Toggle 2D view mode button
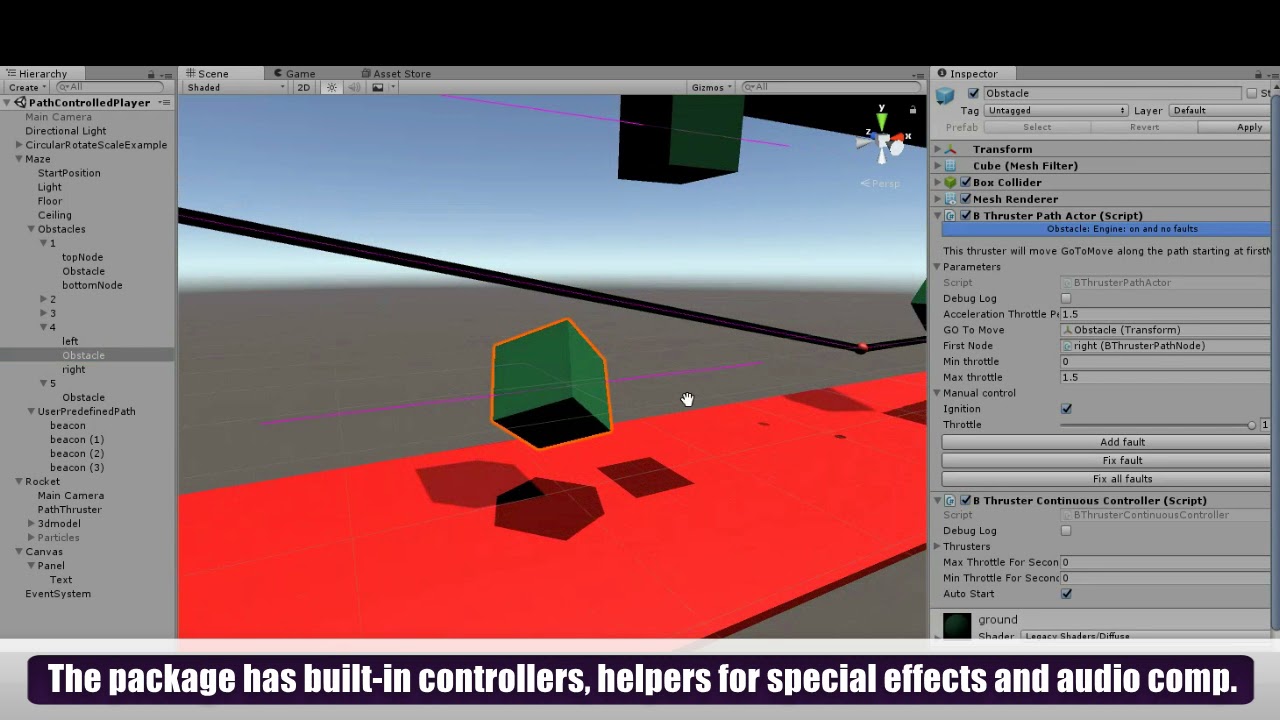 [x=303, y=88]
